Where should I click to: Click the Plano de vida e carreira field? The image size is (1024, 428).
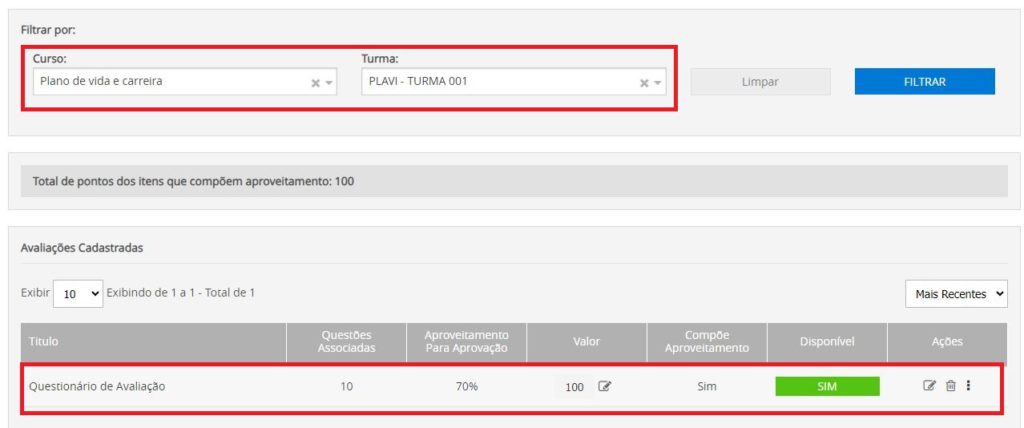pyautogui.click(x=170, y=82)
